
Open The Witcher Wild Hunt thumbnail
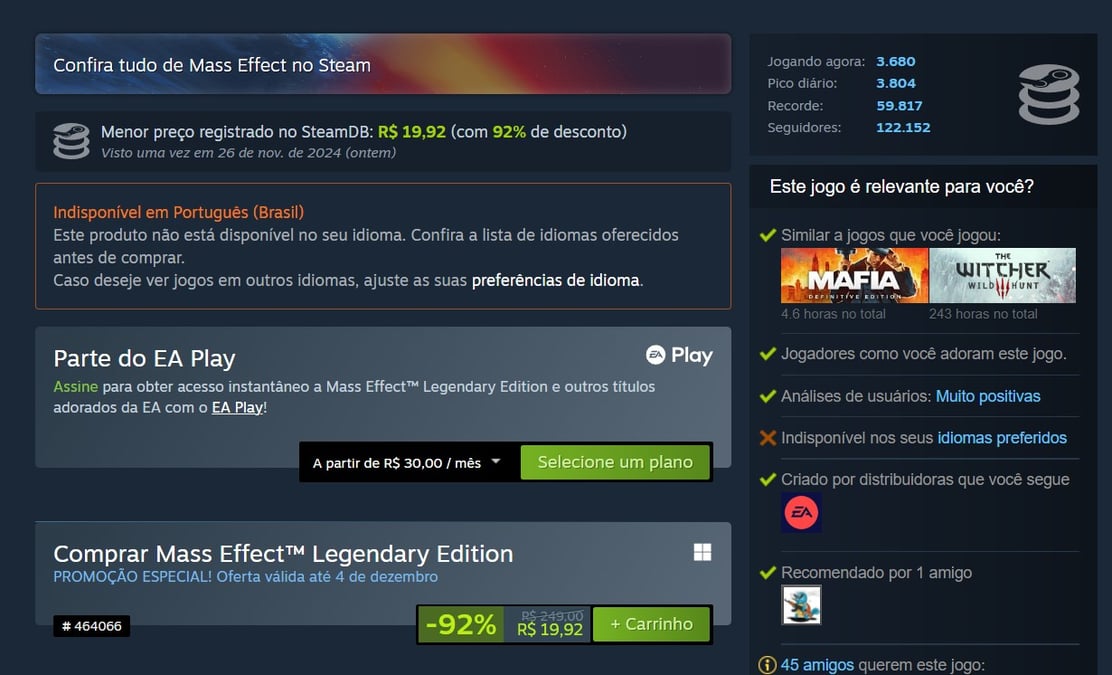pos(1002,276)
